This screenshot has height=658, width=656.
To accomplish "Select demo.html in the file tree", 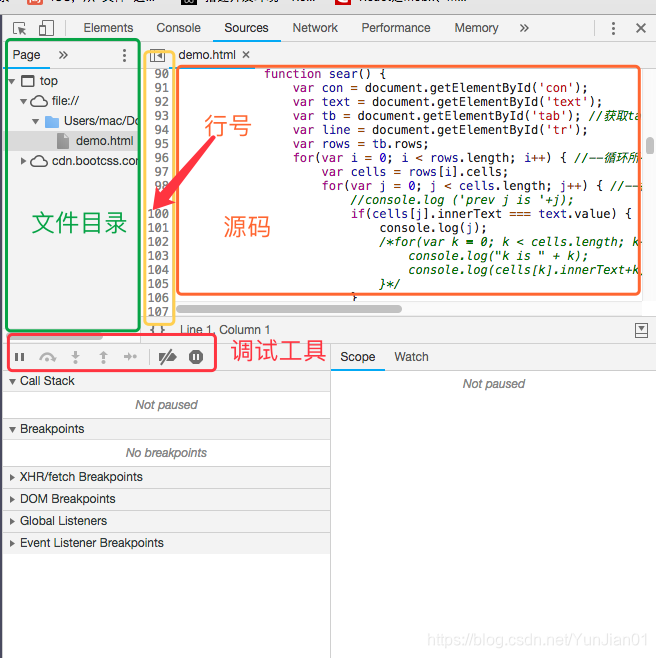I will [x=104, y=141].
